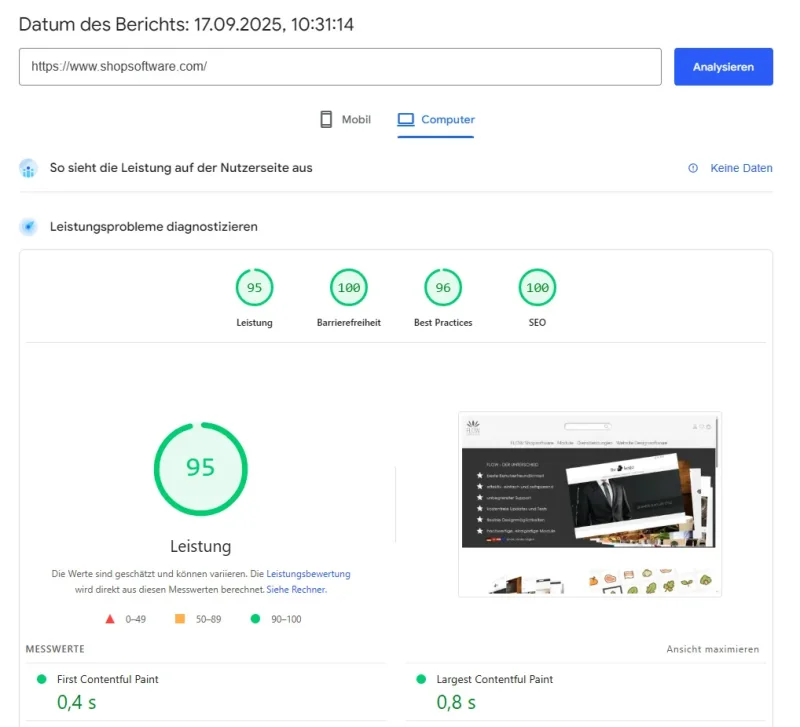The image size is (800, 727).
Task: Click the computer monitor icon
Action: [x=406, y=120]
